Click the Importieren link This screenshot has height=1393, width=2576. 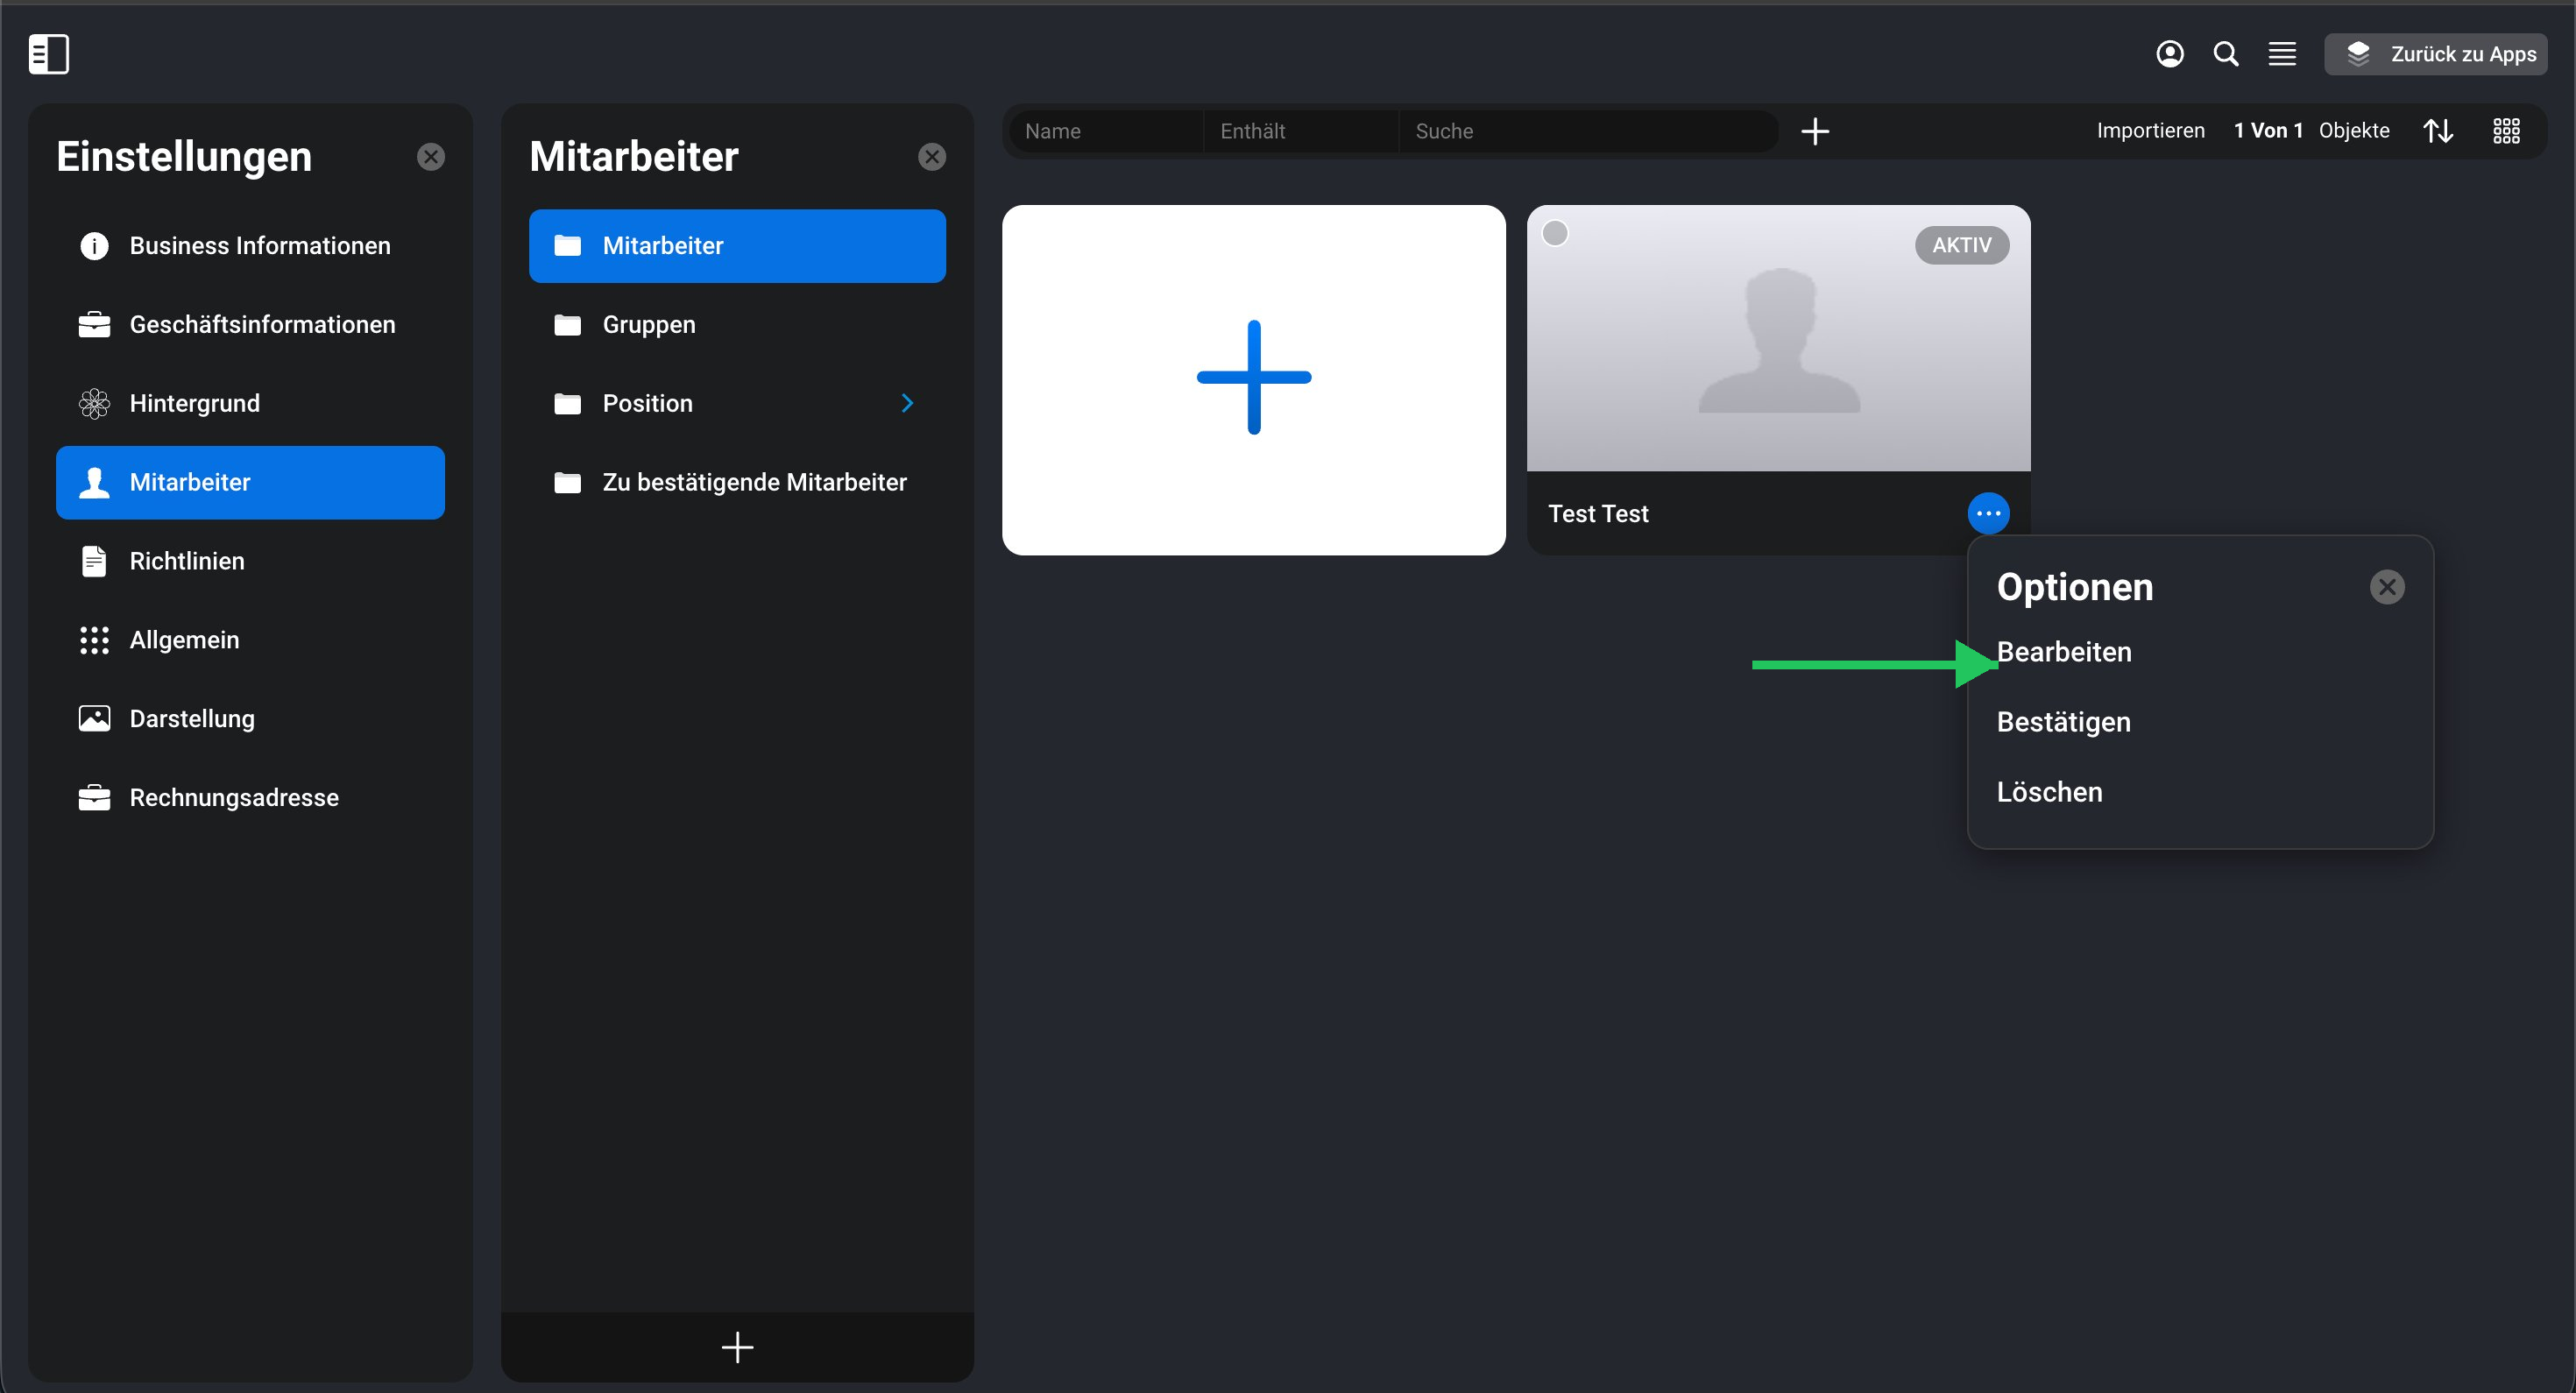tap(2150, 131)
